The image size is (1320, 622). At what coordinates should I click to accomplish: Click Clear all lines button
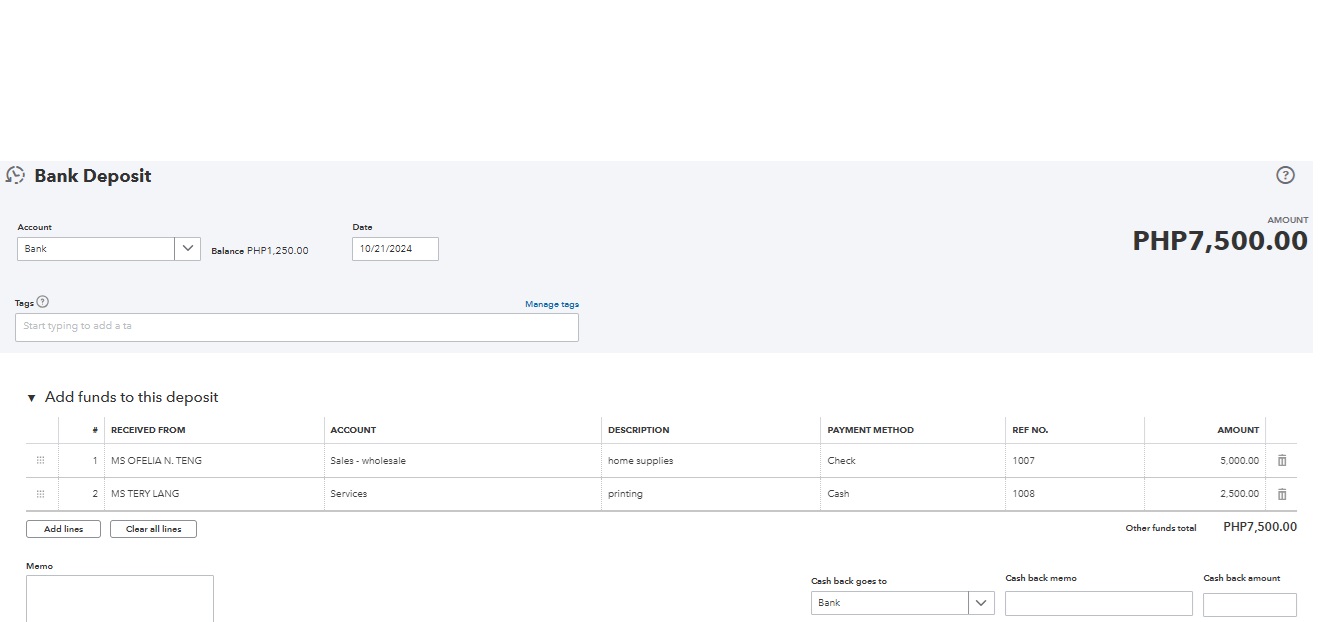tap(153, 529)
